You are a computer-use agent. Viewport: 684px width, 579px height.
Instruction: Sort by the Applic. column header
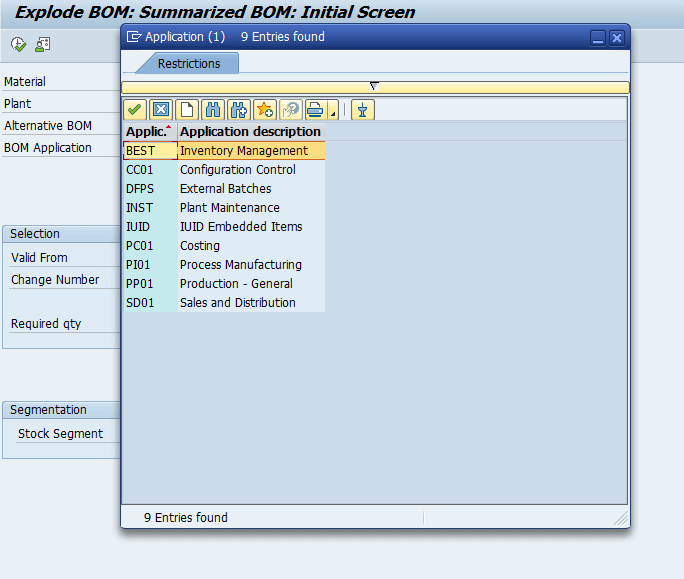point(150,131)
